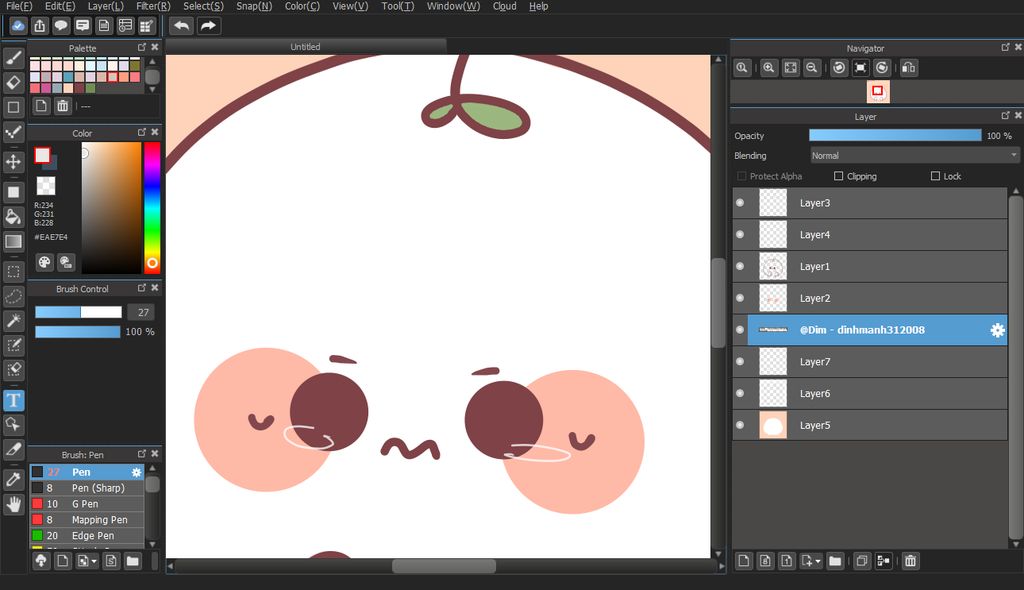1024x590 pixels.
Task: Select the G Pen brush
Action: pos(87,504)
